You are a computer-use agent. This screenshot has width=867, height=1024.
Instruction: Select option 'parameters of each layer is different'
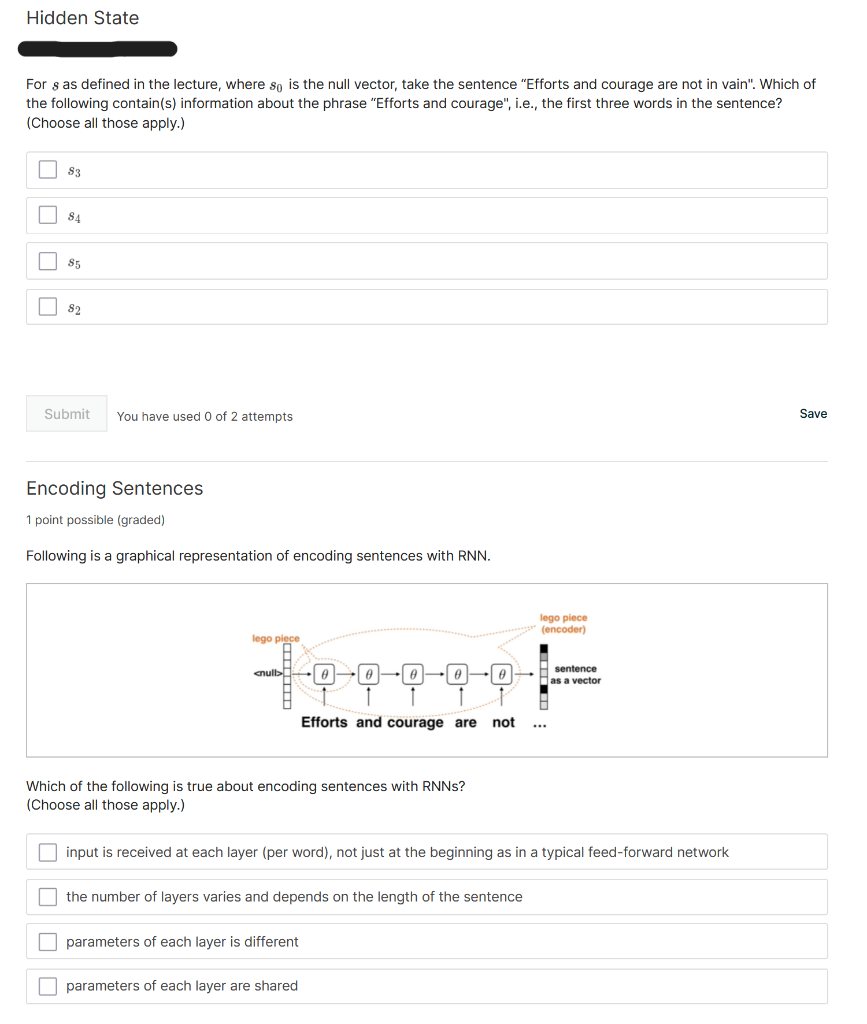(47, 941)
